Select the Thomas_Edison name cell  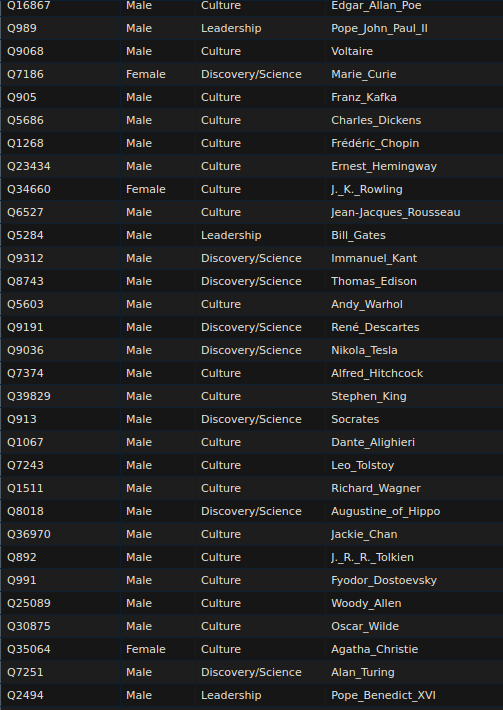click(x=414, y=281)
